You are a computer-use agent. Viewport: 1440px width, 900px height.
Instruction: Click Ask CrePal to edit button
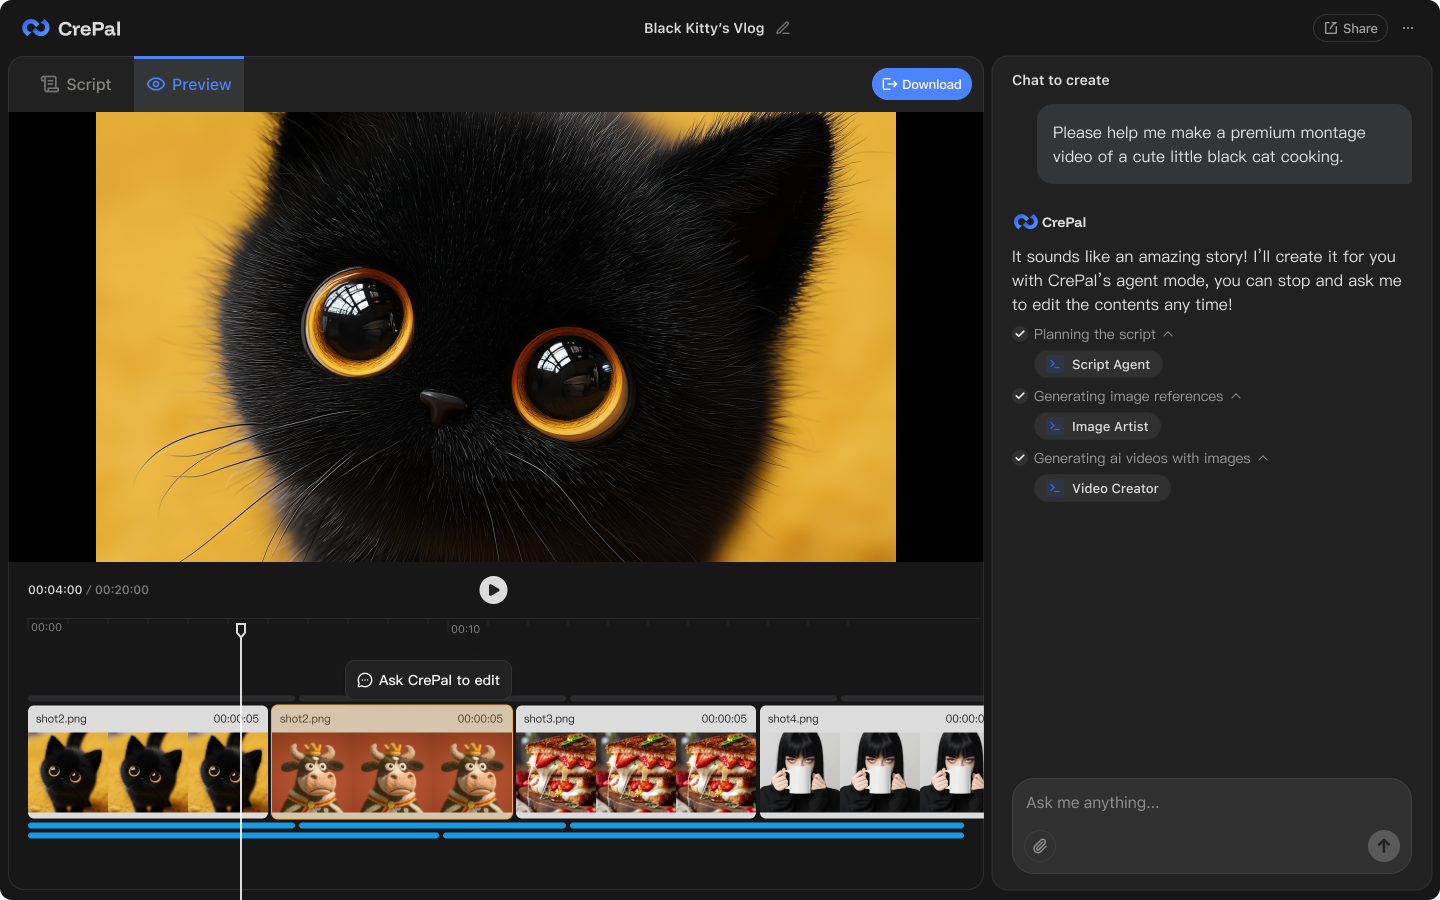pos(429,680)
